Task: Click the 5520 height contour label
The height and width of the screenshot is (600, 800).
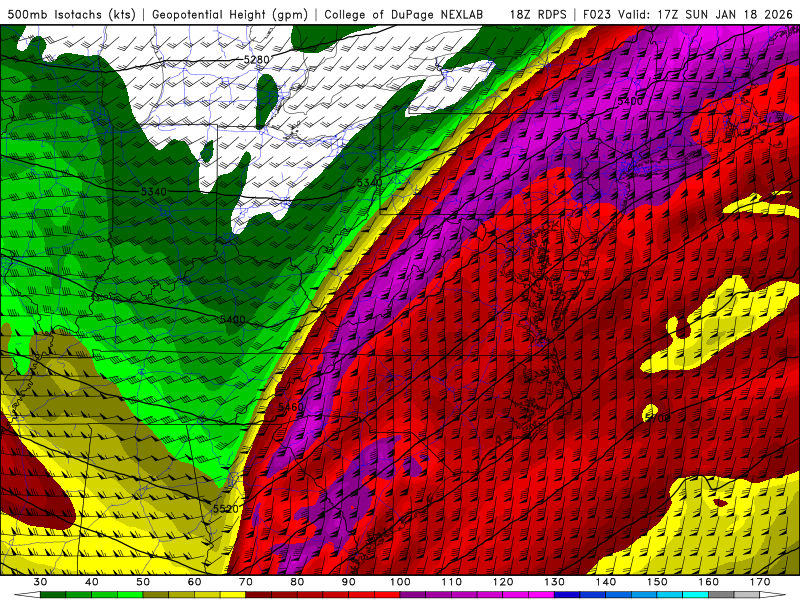Action: click(x=226, y=509)
